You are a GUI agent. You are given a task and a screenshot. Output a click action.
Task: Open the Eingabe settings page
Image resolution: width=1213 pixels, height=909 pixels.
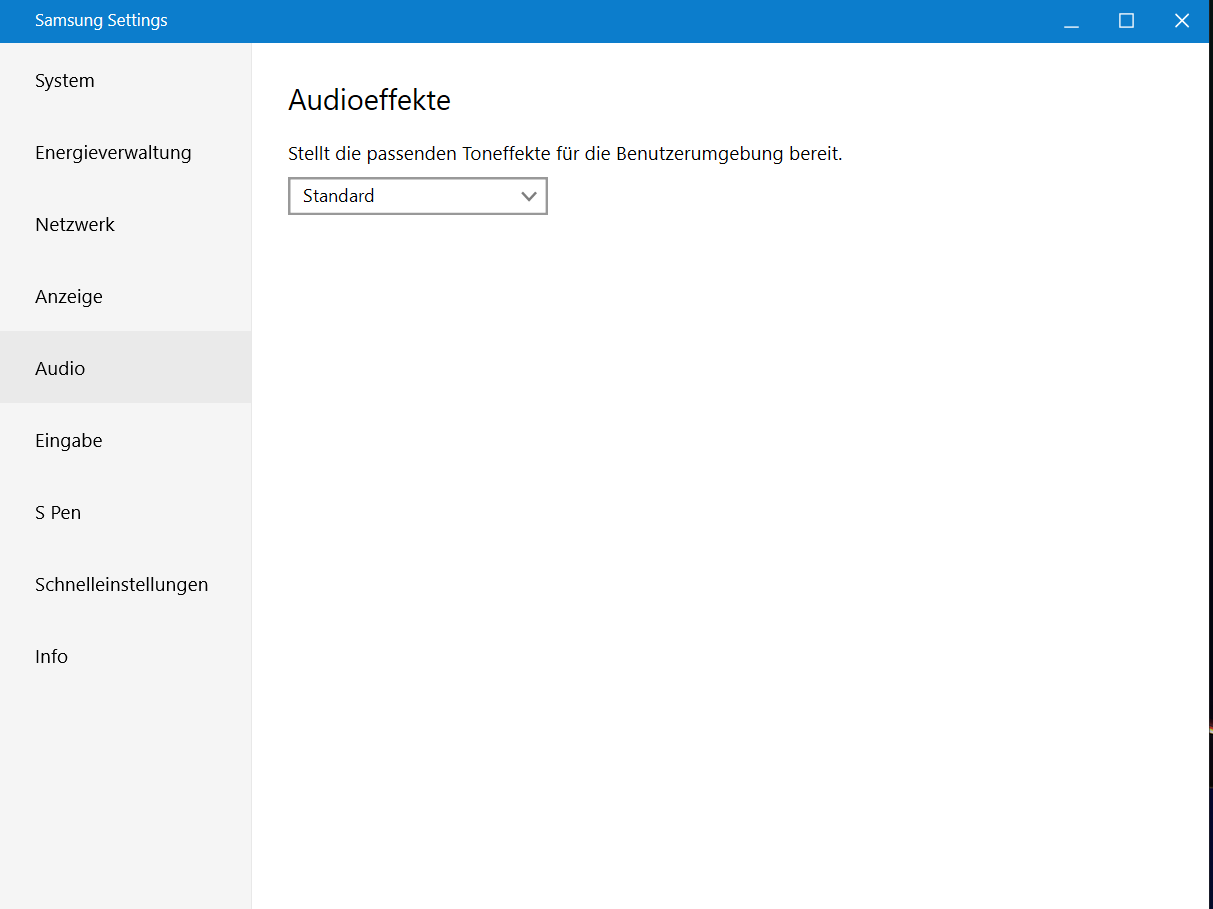pyautogui.click(x=69, y=441)
